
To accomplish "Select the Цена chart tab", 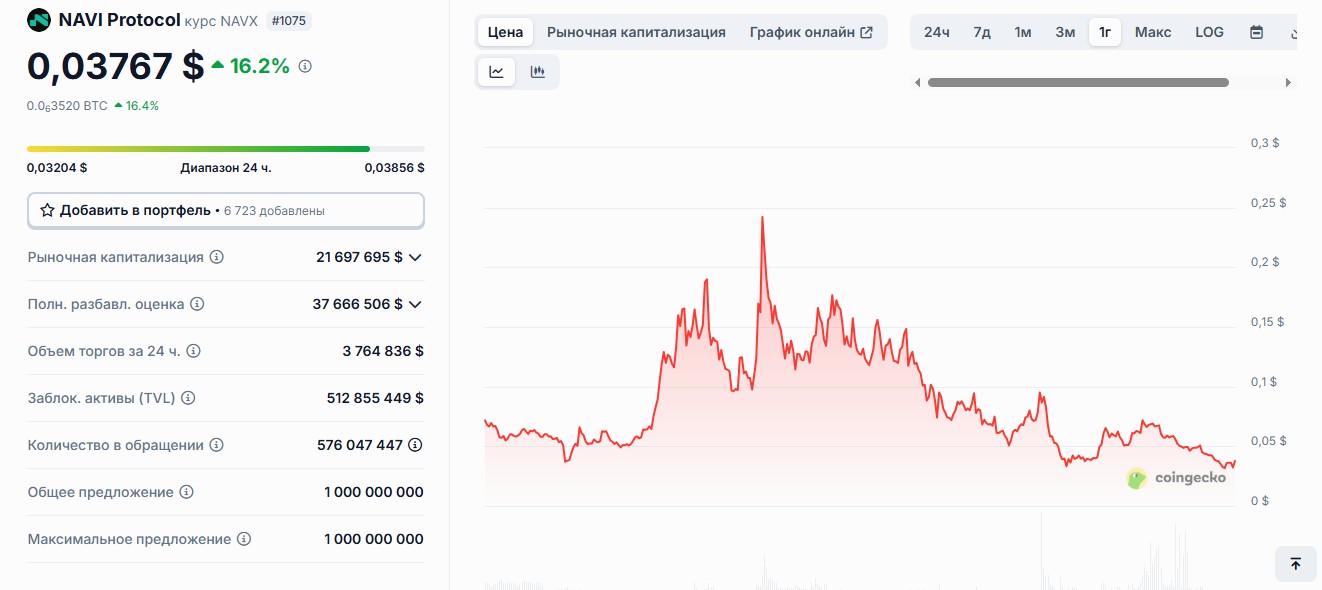I will (x=505, y=32).
